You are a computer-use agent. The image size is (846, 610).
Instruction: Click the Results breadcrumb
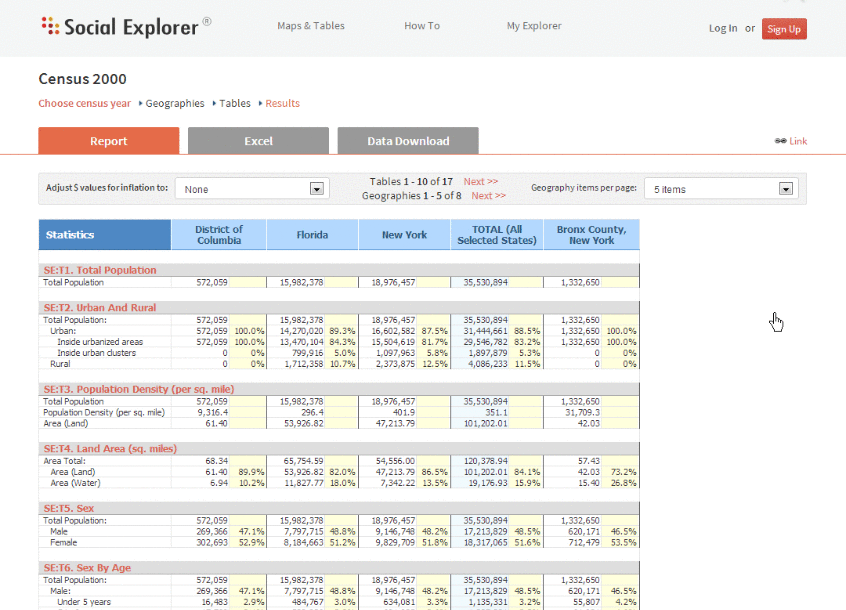click(282, 103)
